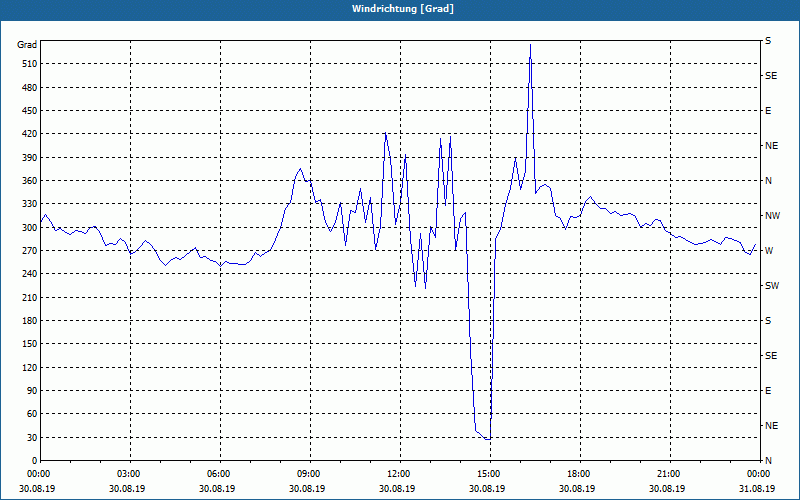Viewport: 800px width, 500px height.
Task: Select compass label NE aligned with 30
Action: pyautogui.click(x=771, y=426)
